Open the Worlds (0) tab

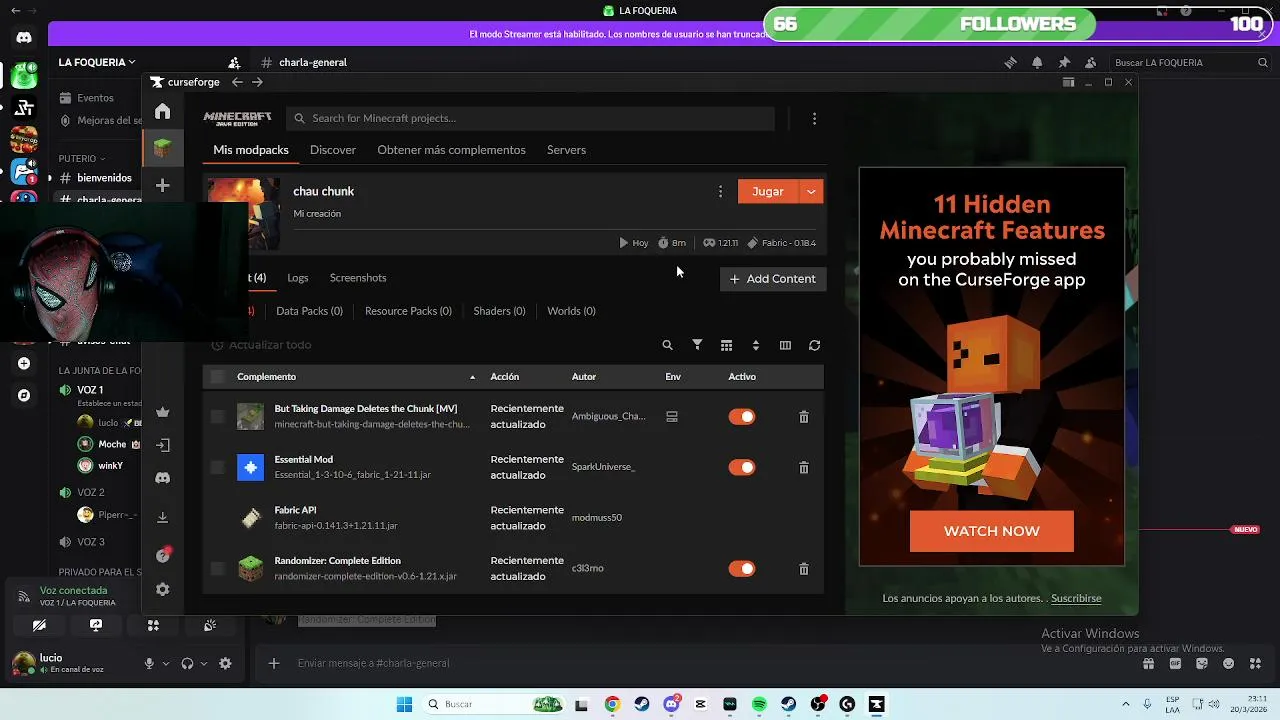tap(571, 311)
